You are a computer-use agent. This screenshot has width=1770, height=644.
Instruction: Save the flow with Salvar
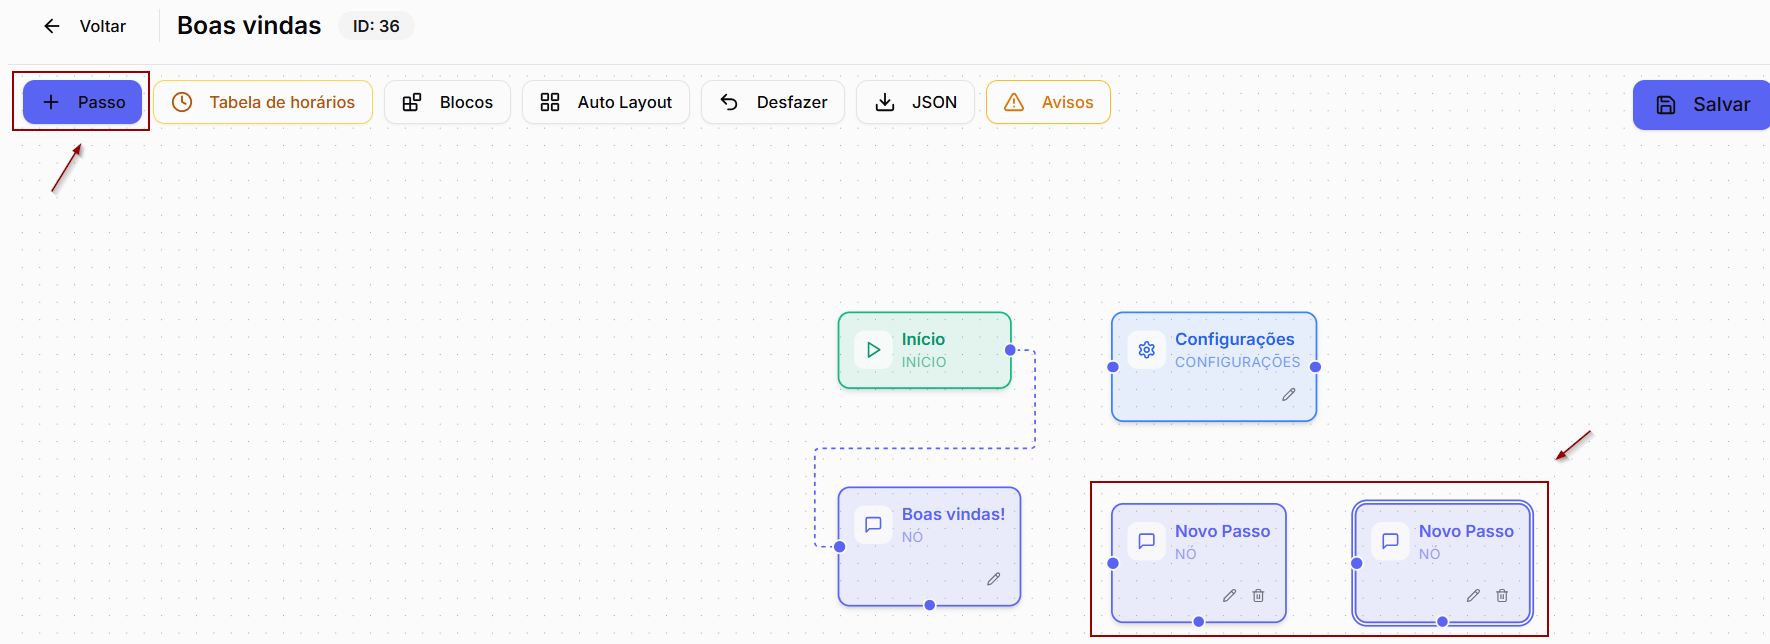coord(1702,105)
